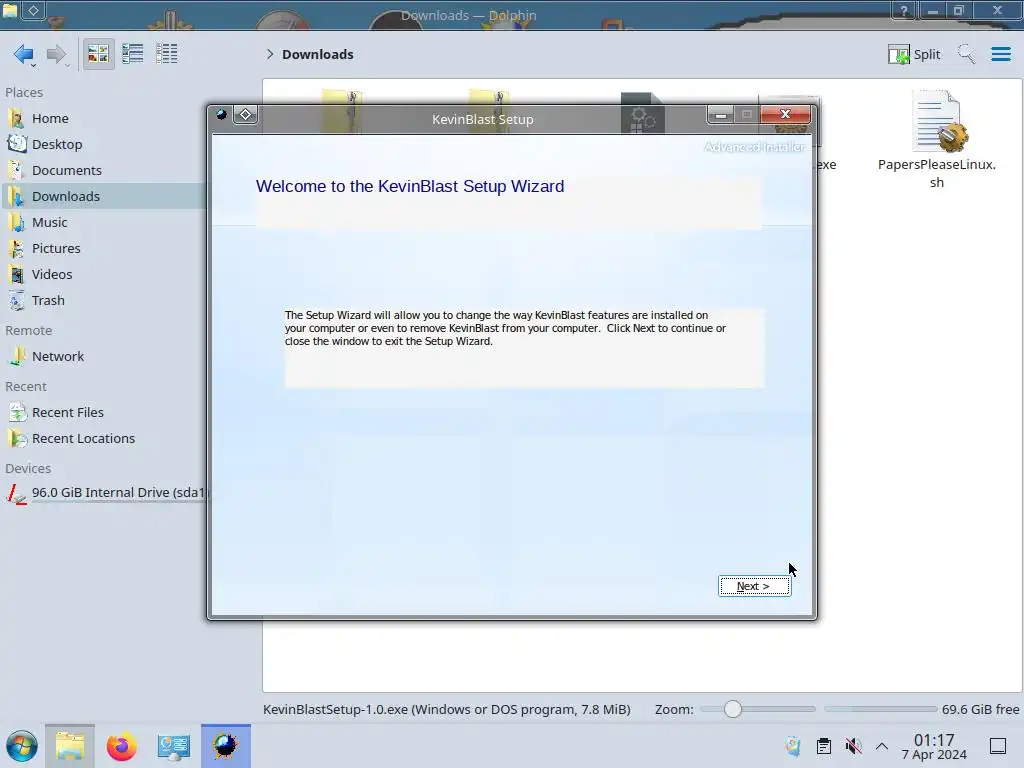Adjust Dolphin zoom slider handle
Viewport: 1024px width, 768px height.
coord(733,709)
